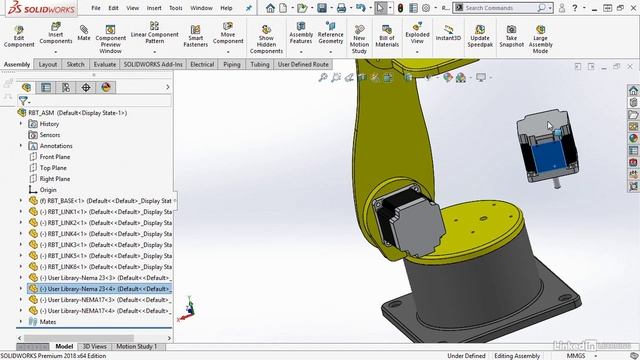The width and height of the screenshot is (640, 360).
Task: Open Exploded View dropdown arrow
Action: click(417, 52)
